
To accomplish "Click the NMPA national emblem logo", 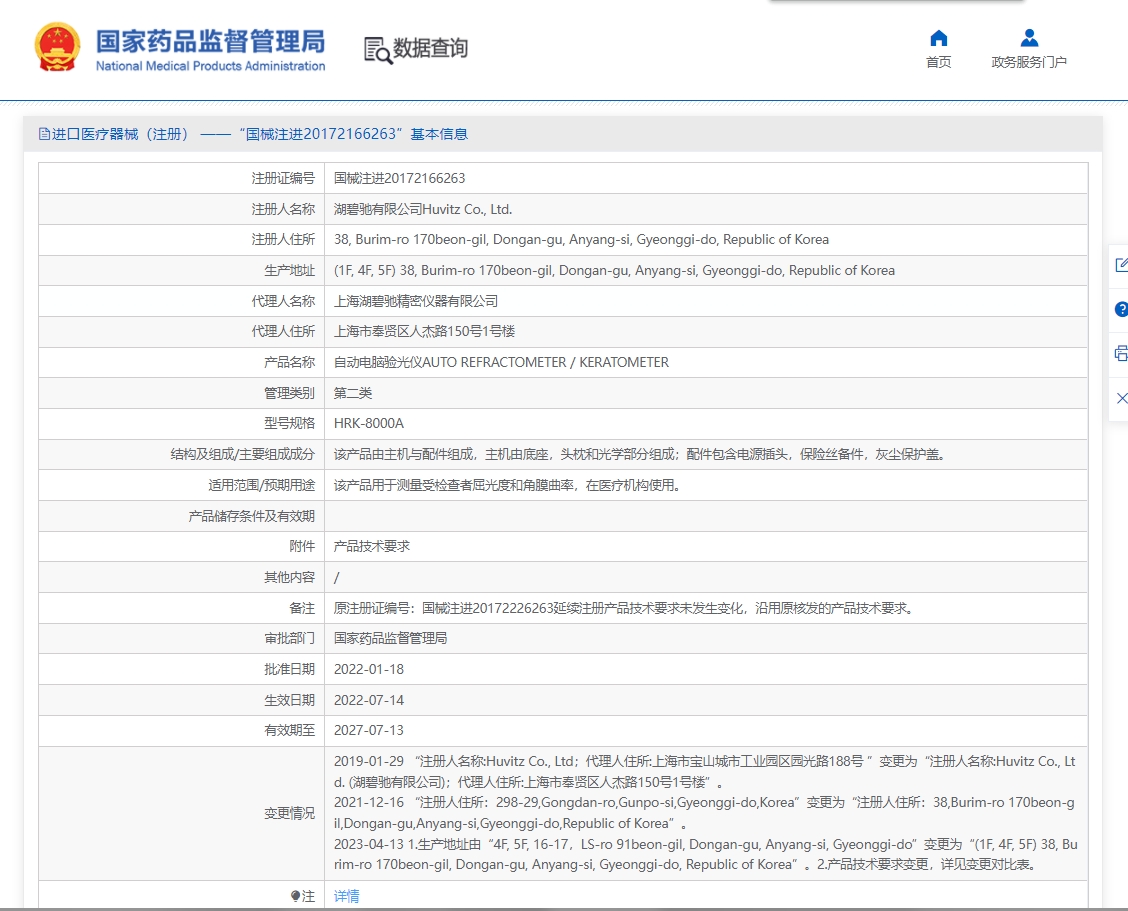I will (x=57, y=47).
